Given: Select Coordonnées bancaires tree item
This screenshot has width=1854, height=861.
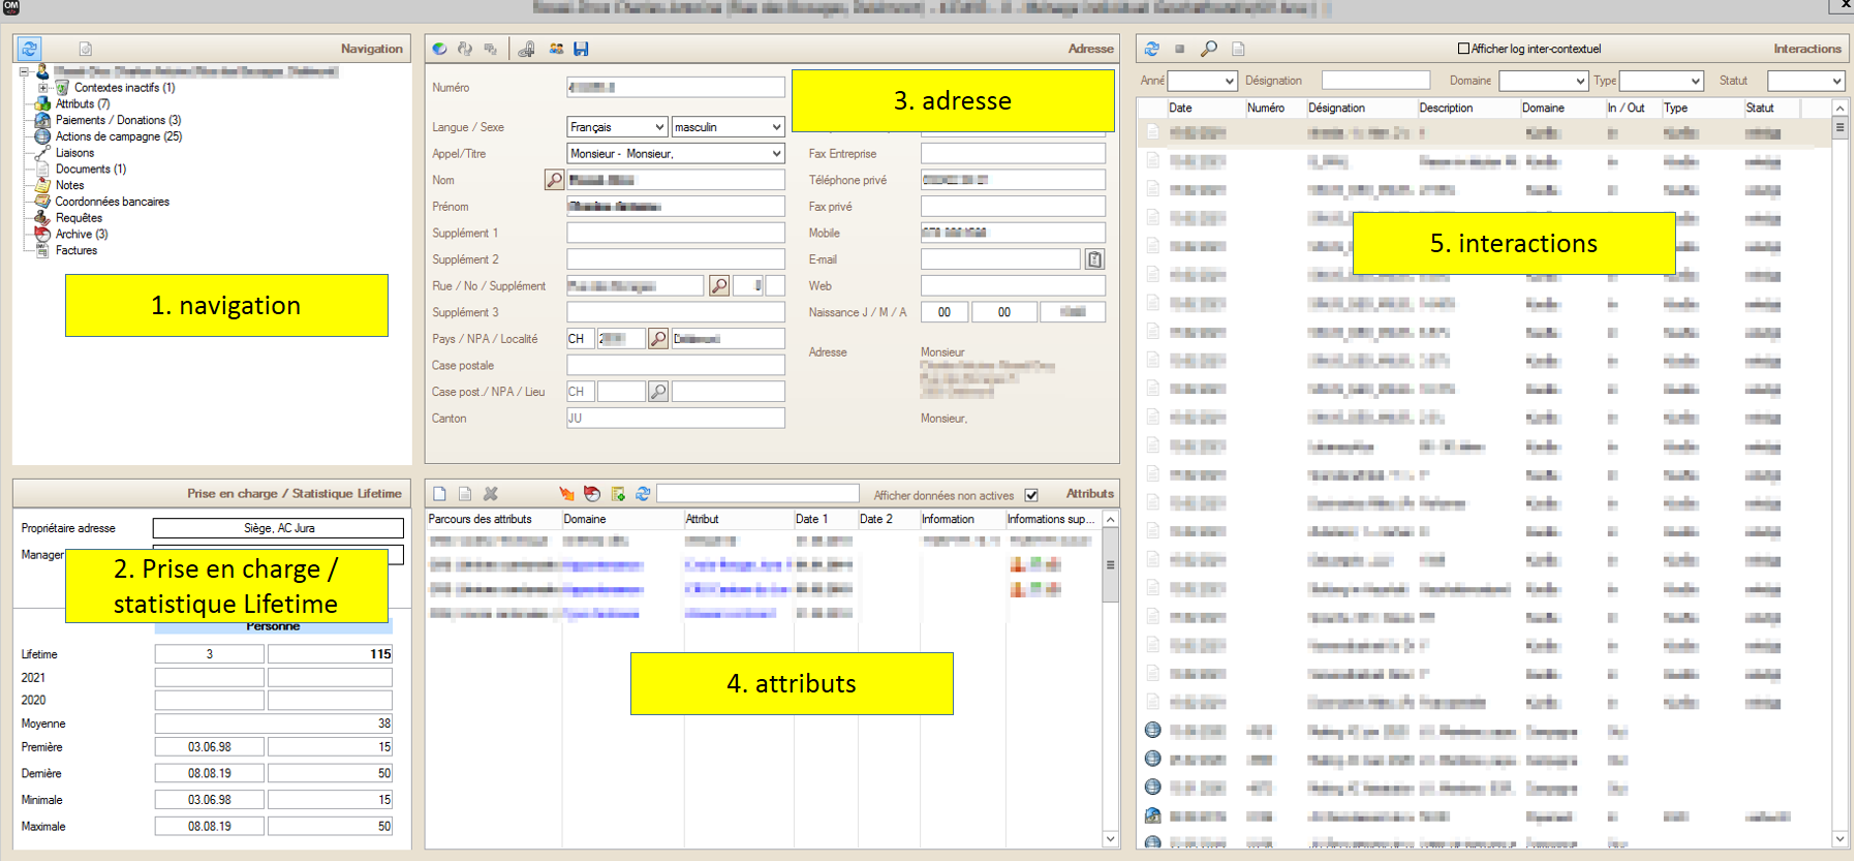Looking at the screenshot, I should (112, 201).
